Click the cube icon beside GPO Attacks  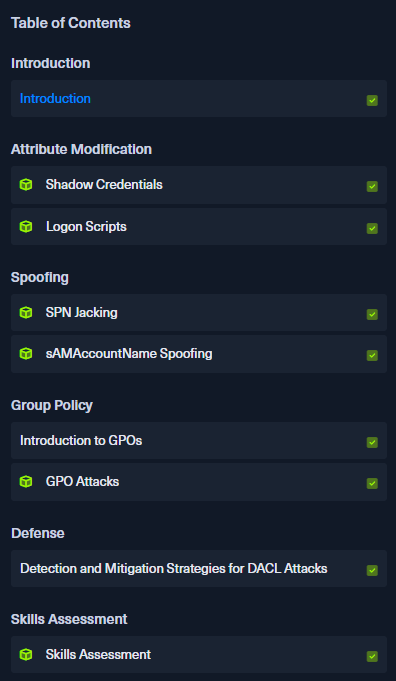point(26,481)
